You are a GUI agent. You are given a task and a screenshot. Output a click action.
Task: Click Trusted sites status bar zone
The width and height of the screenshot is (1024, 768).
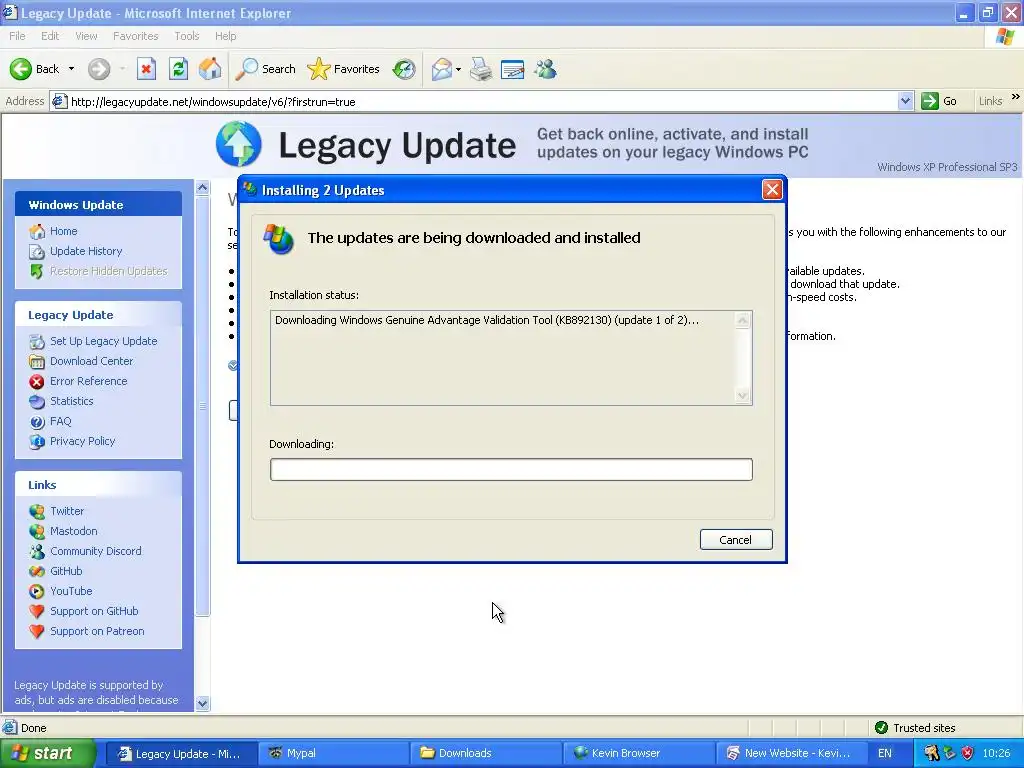pos(915,728)
